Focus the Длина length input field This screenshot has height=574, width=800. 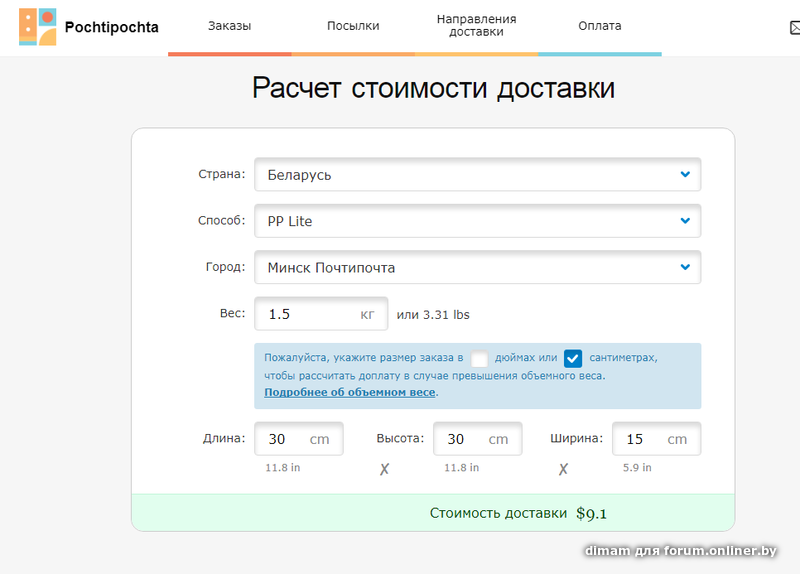tap(285, 439)
